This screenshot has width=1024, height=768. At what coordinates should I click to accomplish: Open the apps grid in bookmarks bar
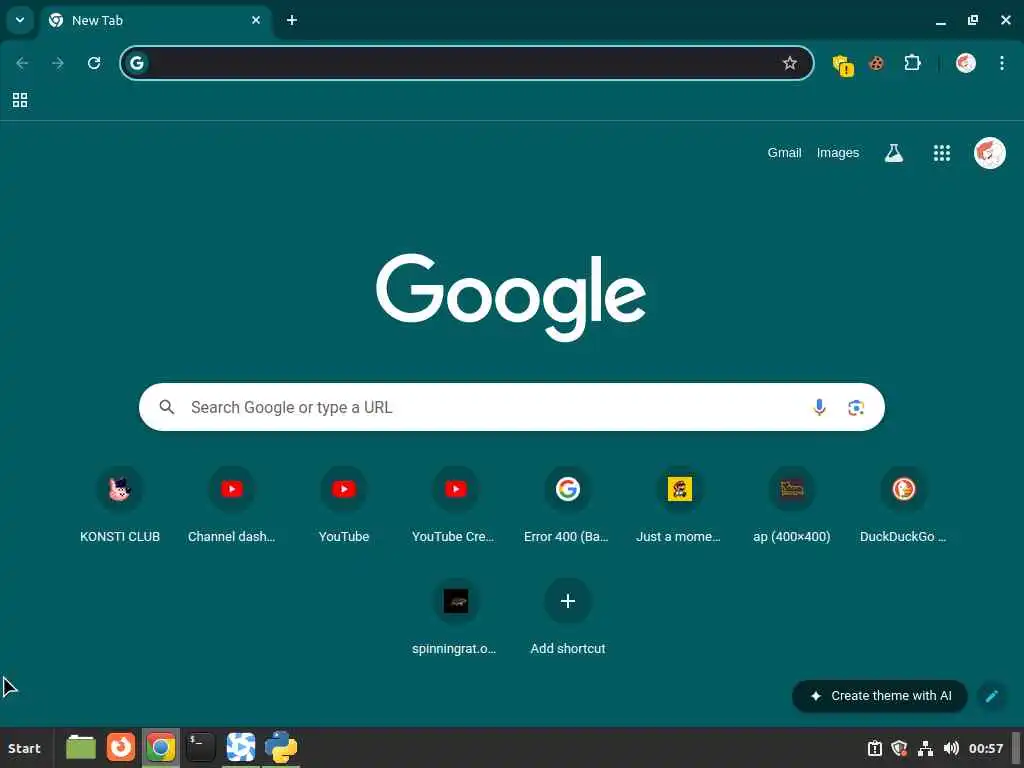point(20,100)
